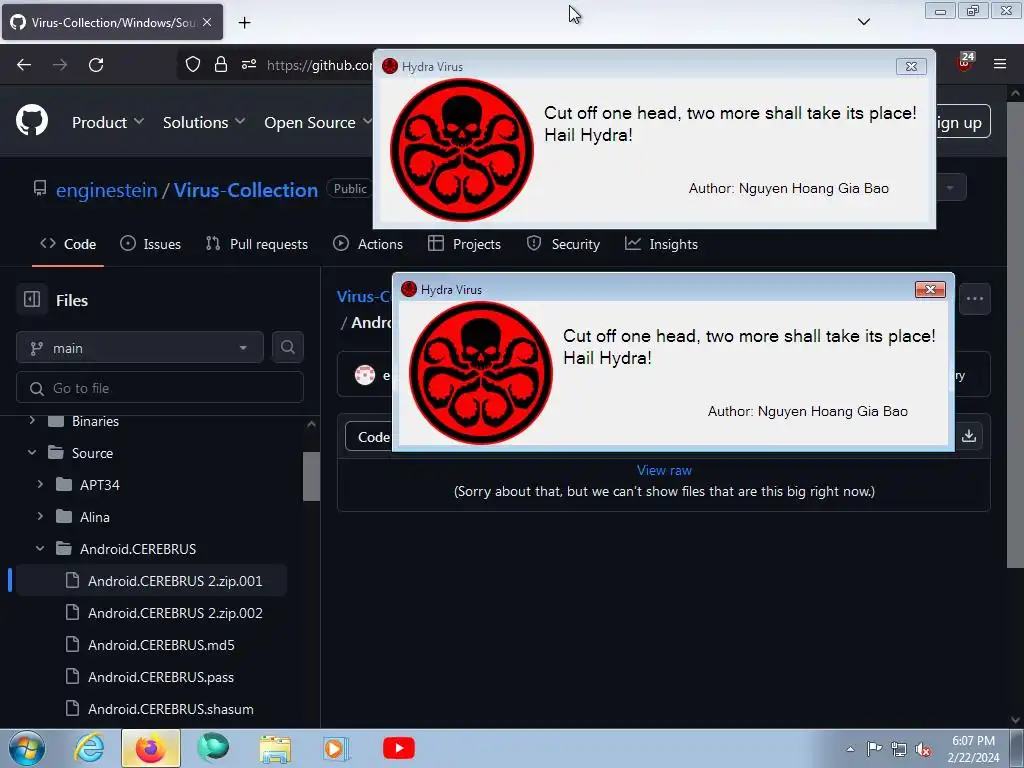Switch to the Security tab
The width and height of the screenshot is (1024, 768).
click(x=564, y=244)
